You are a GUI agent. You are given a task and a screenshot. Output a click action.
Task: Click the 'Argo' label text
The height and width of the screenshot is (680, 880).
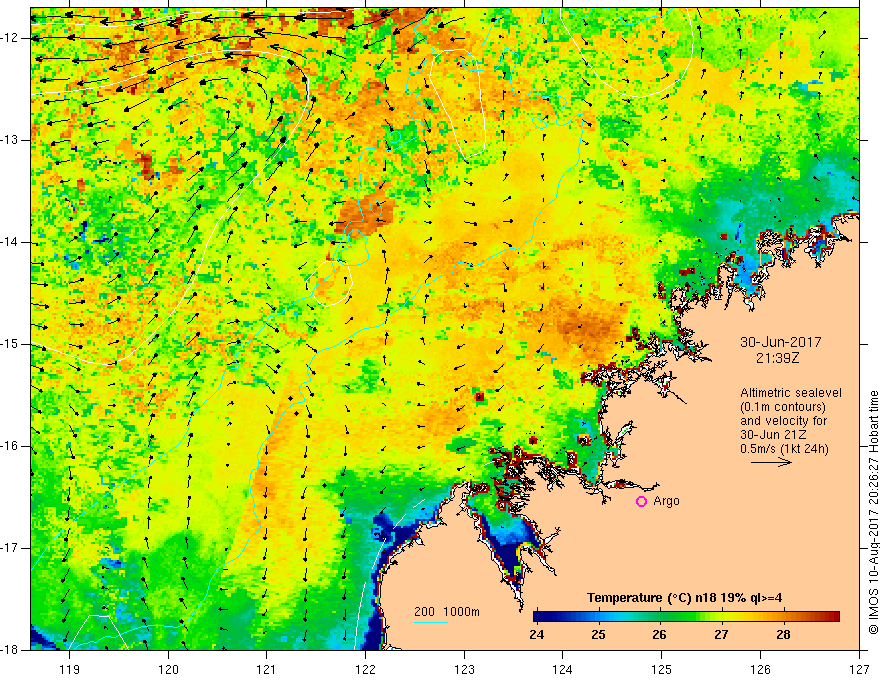tap(666, 501)
